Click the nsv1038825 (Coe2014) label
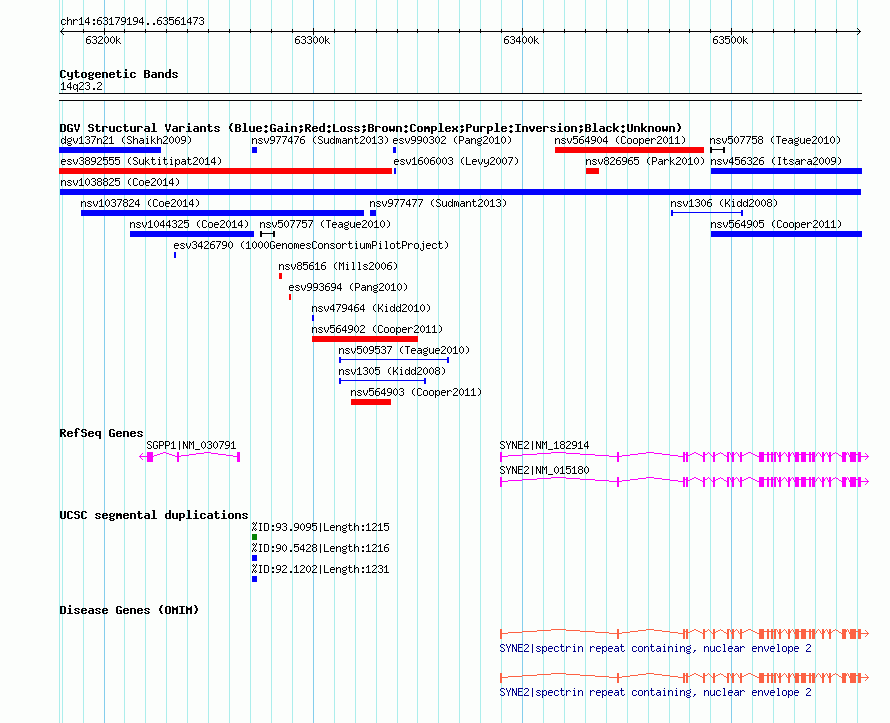The height and width of the screenshot is (723, 890). (120, 182)
